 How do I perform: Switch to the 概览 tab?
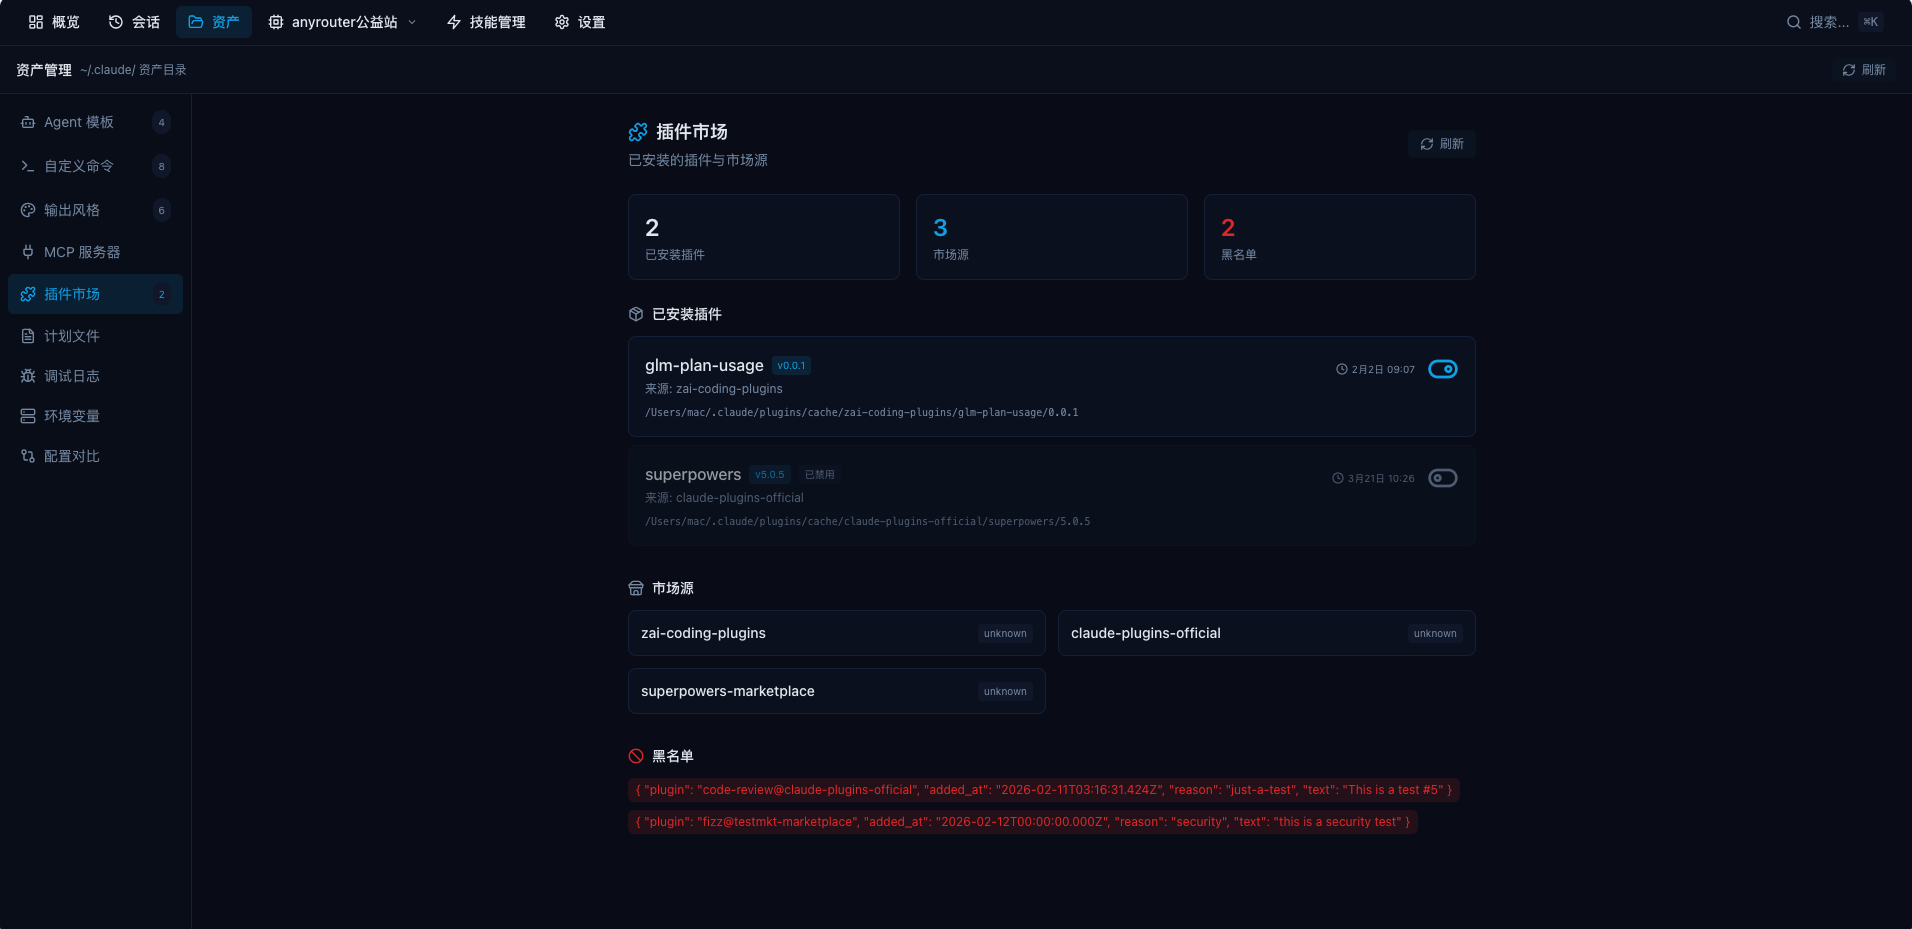click(x=53, y=21)
